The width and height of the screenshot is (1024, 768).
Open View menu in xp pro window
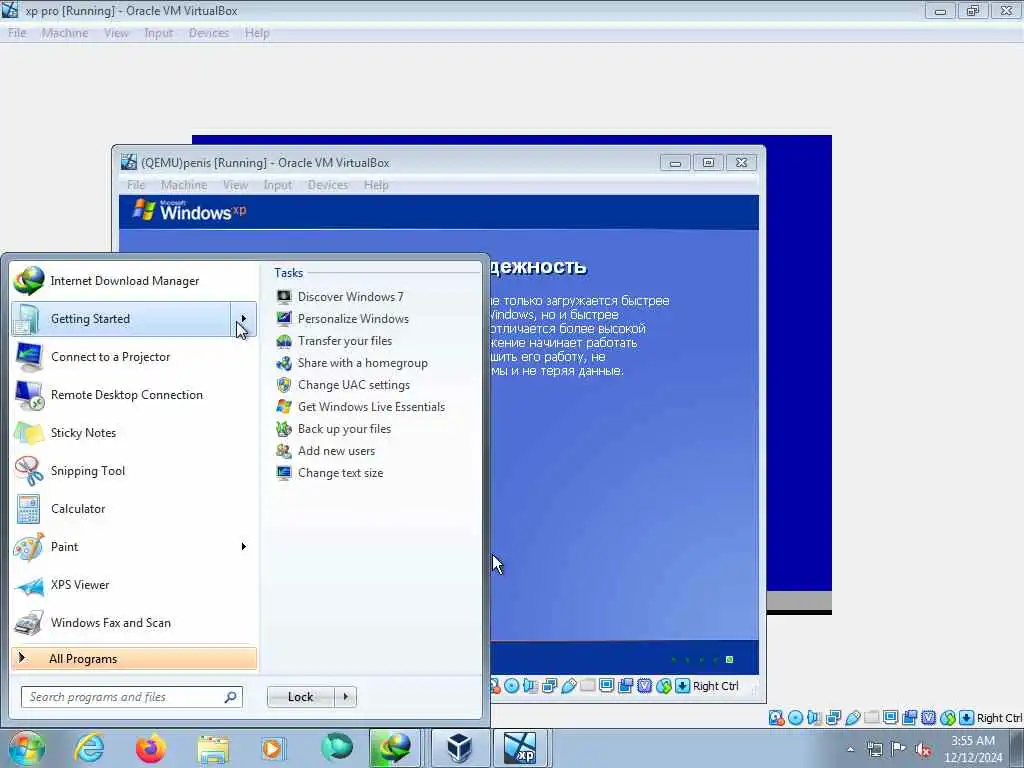(x=116, y=33)
